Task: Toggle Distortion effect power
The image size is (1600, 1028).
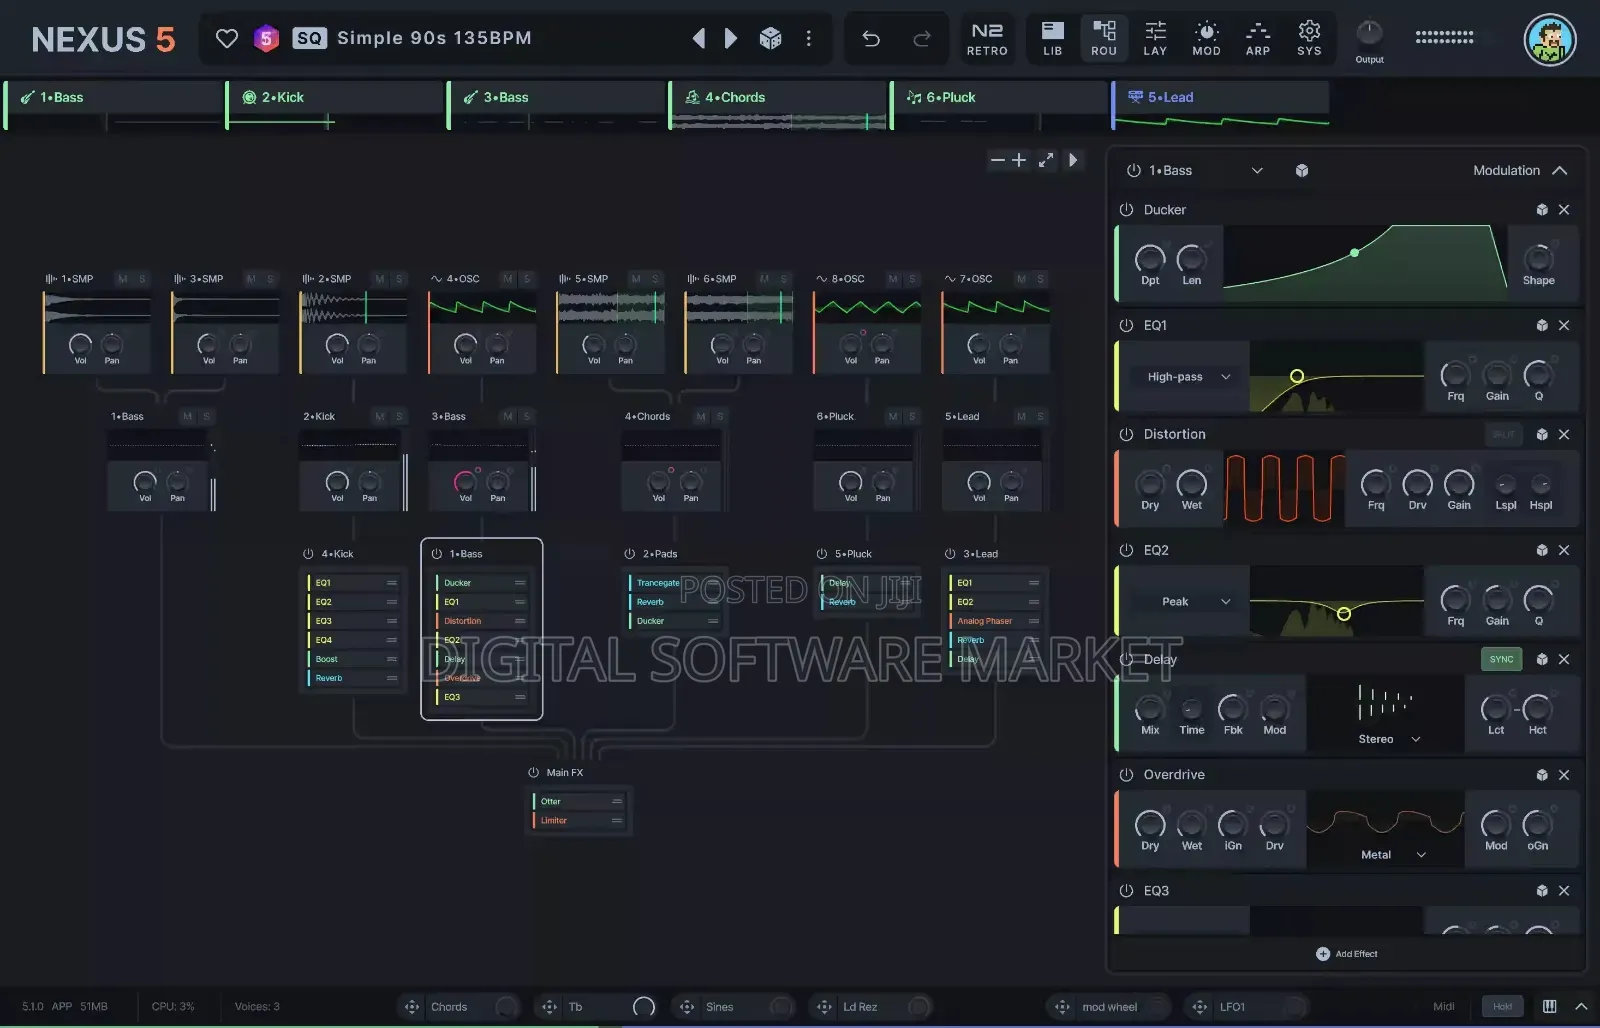Action: 1126,435
